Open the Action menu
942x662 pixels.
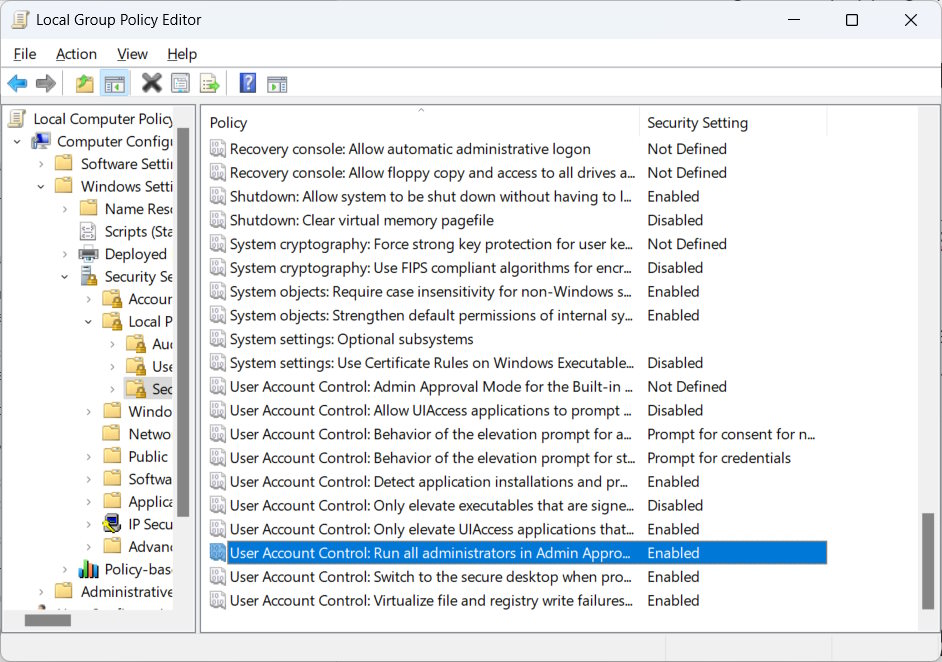point(76,54)
